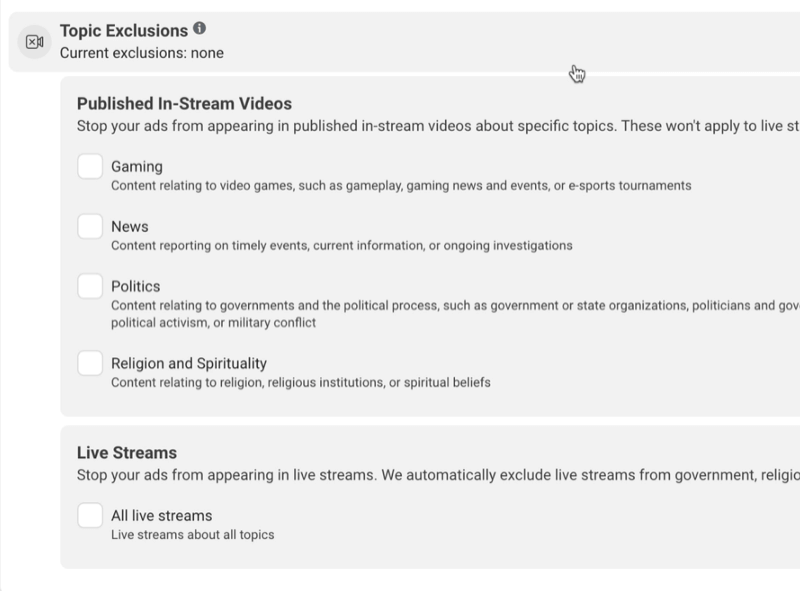Click the All live streams label
Image resolution: width=800 pixels, height=591 pixels.
pos(162,515)
